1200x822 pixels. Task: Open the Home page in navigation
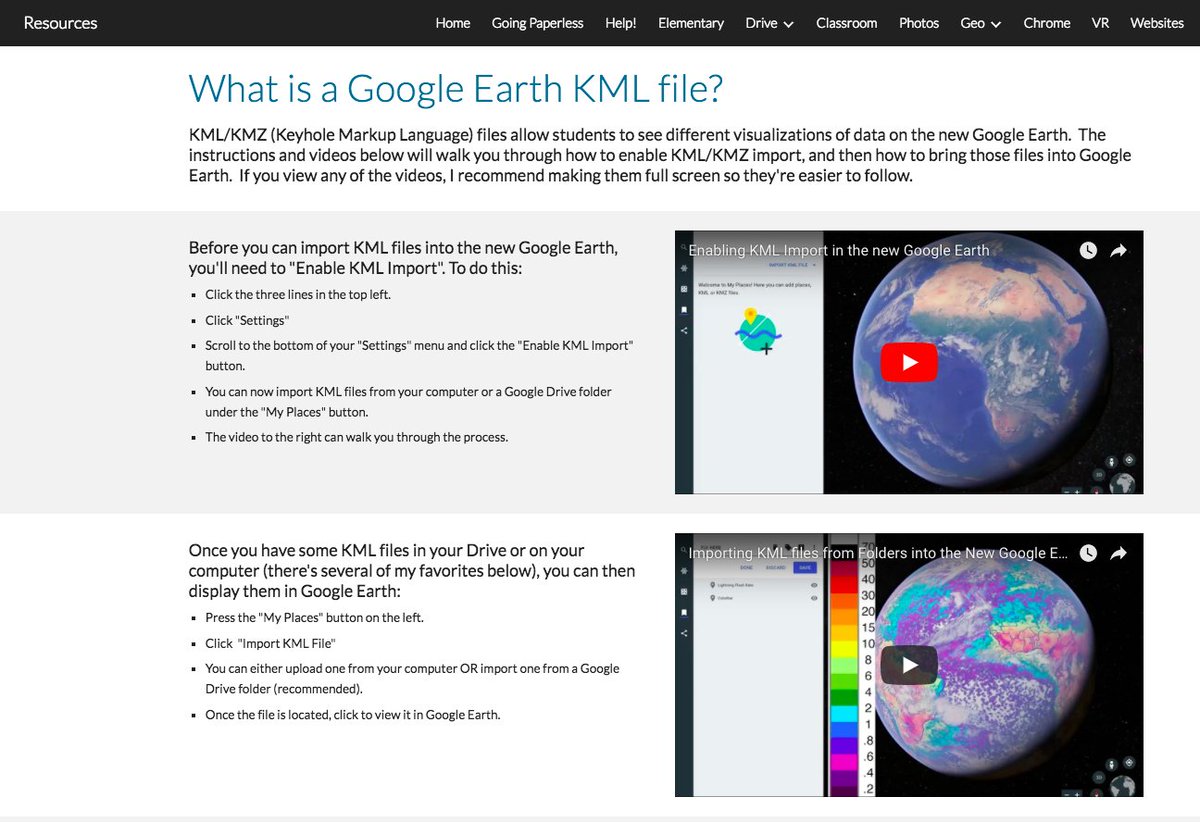coord(453,23)
